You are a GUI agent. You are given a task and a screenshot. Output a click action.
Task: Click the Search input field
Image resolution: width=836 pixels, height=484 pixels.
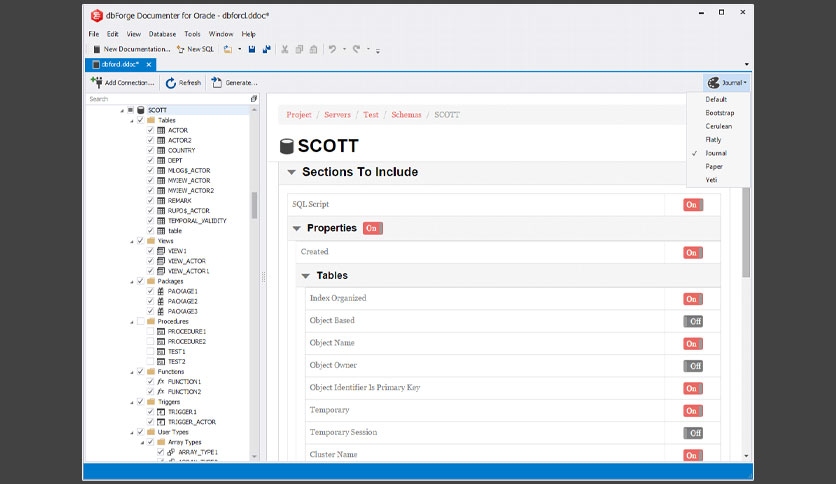(168, 99)
